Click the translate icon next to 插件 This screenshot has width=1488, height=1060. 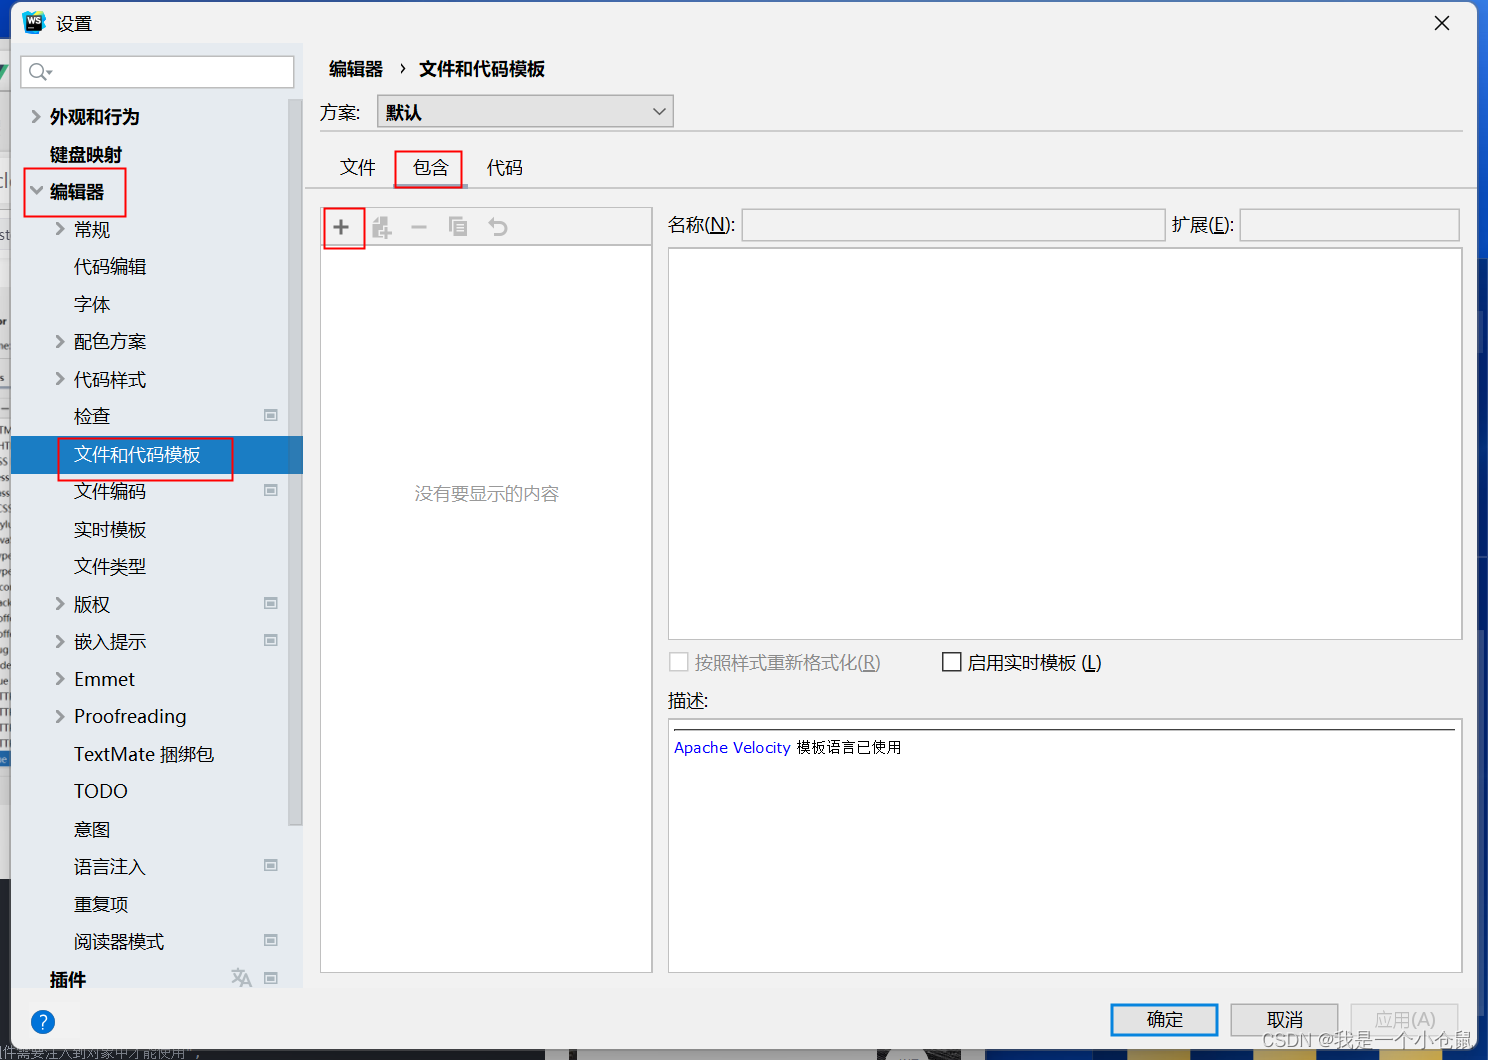coord(241,978)
